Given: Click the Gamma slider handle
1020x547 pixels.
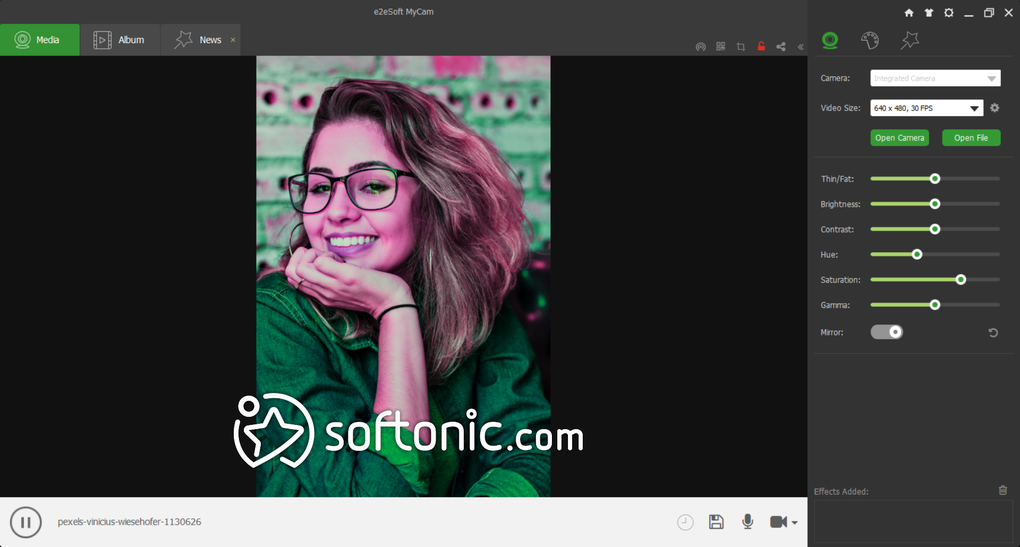Looking at the screenshot, I should (935, 304).
